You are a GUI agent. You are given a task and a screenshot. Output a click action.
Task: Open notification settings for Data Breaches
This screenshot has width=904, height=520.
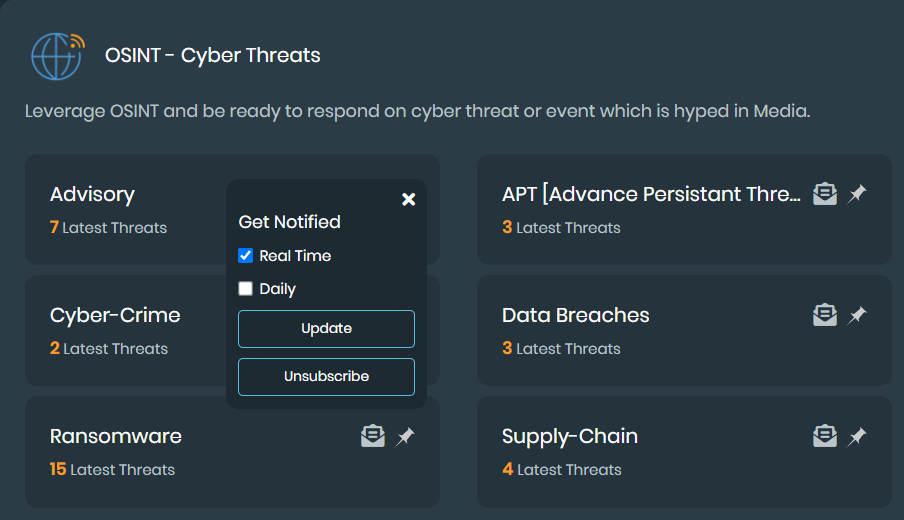pyautogui.click(x=824, y=315)
